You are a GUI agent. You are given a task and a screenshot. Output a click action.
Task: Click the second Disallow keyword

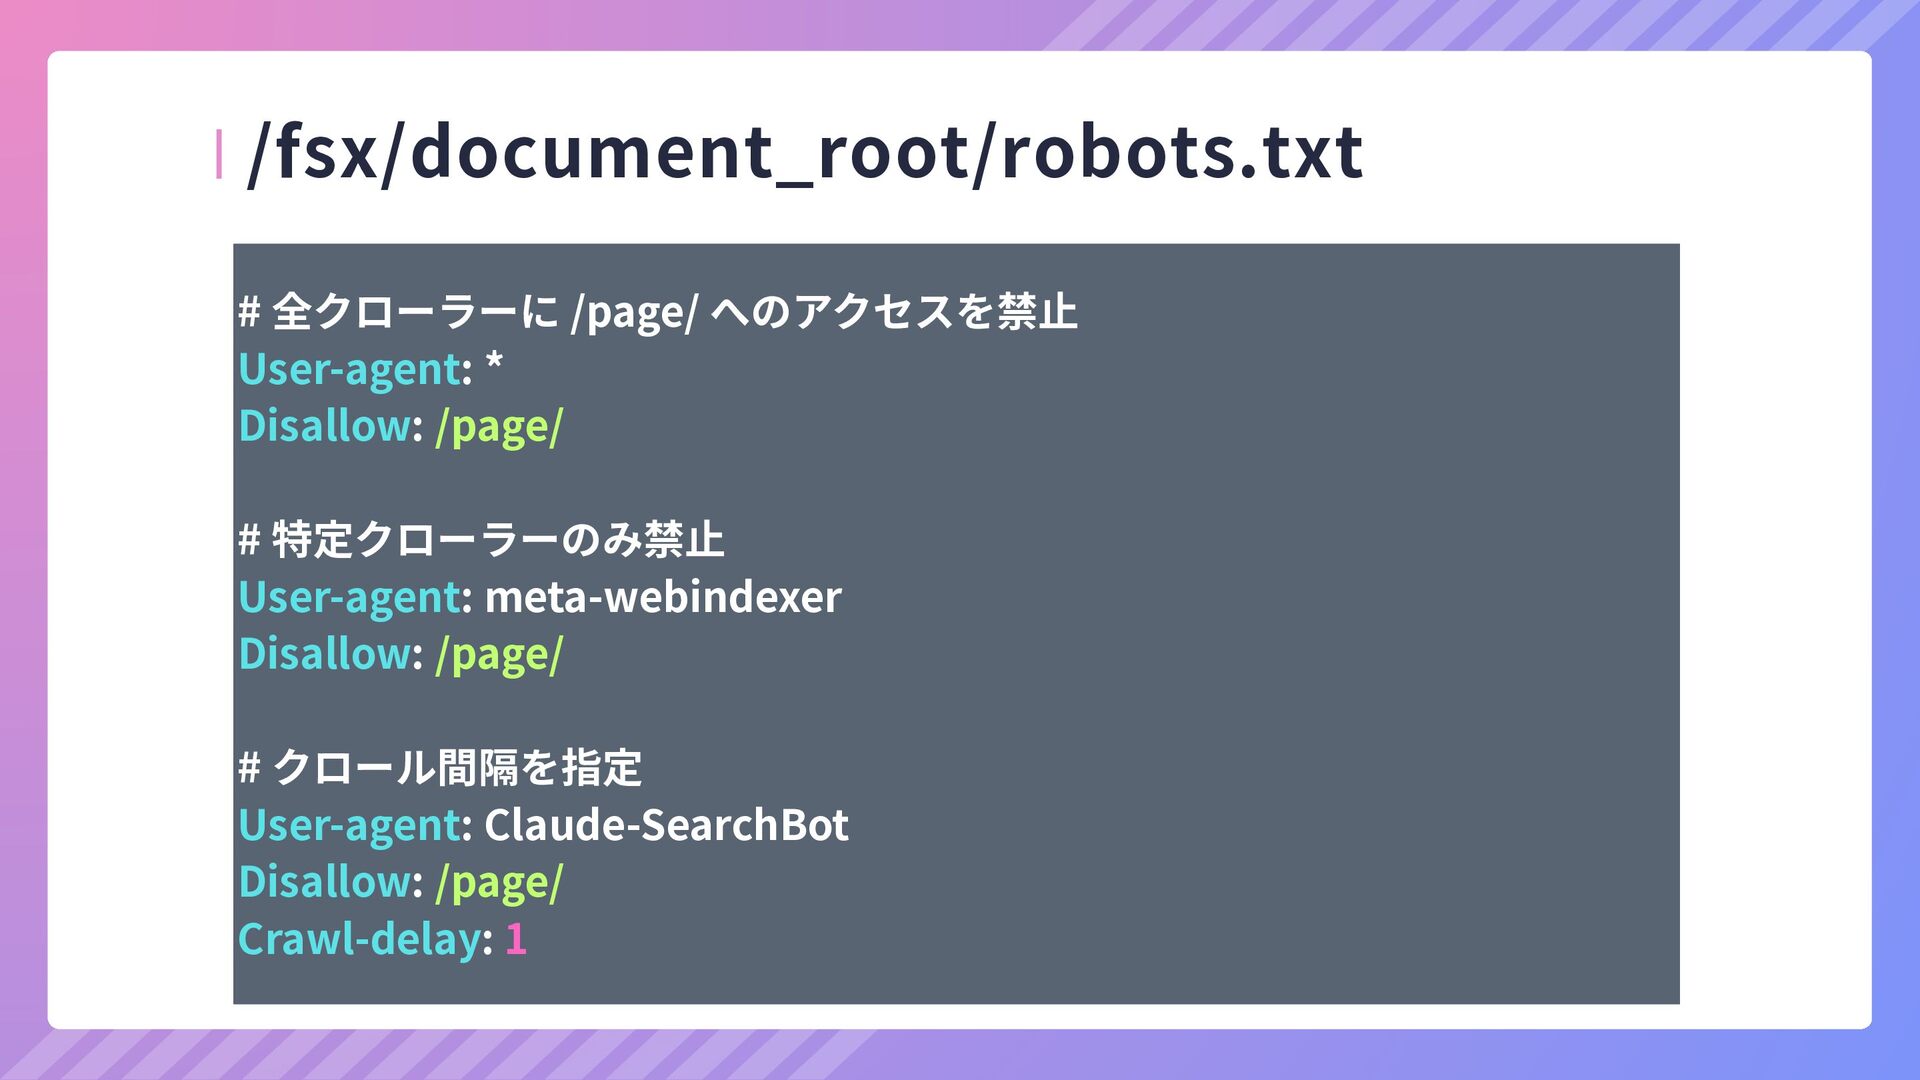click(x=324, y=654)
